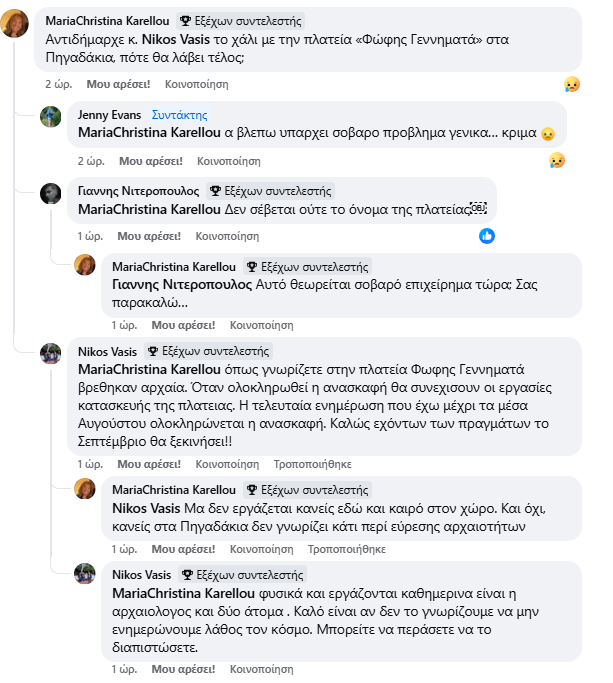Click the sad reaction on MariaChristina's top comment

pos(571,84)
